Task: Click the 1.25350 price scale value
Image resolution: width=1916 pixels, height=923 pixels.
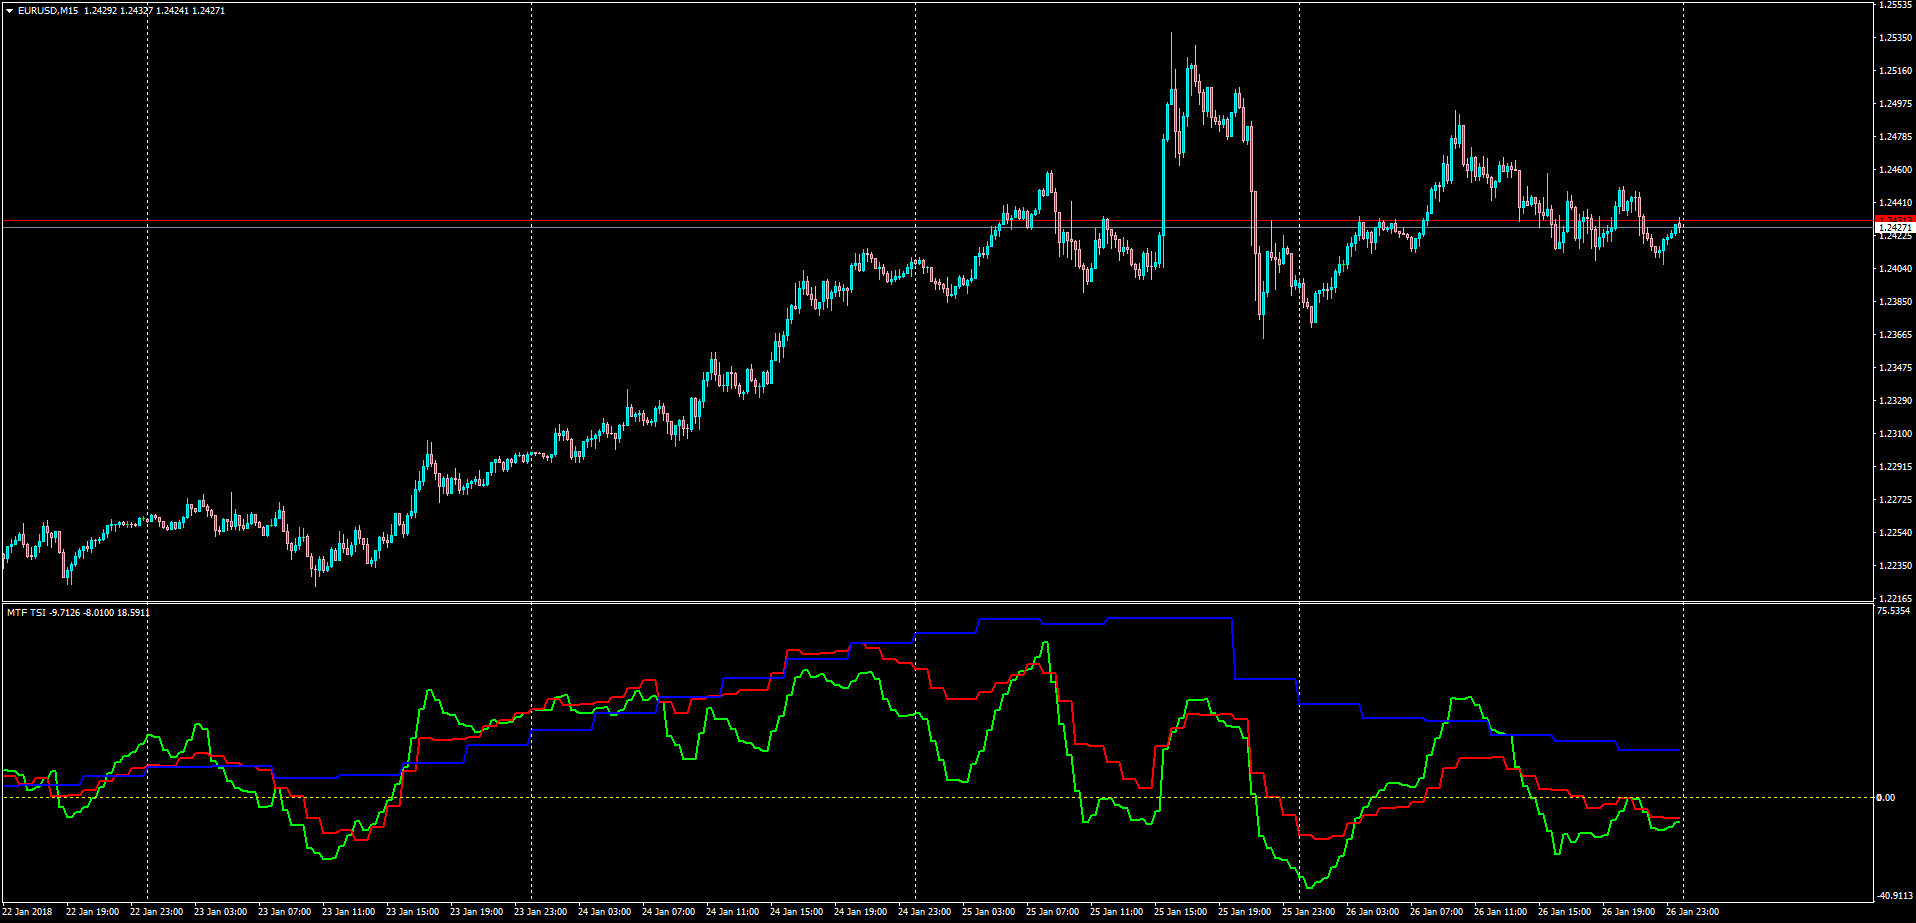Action: coord(1896,38)
